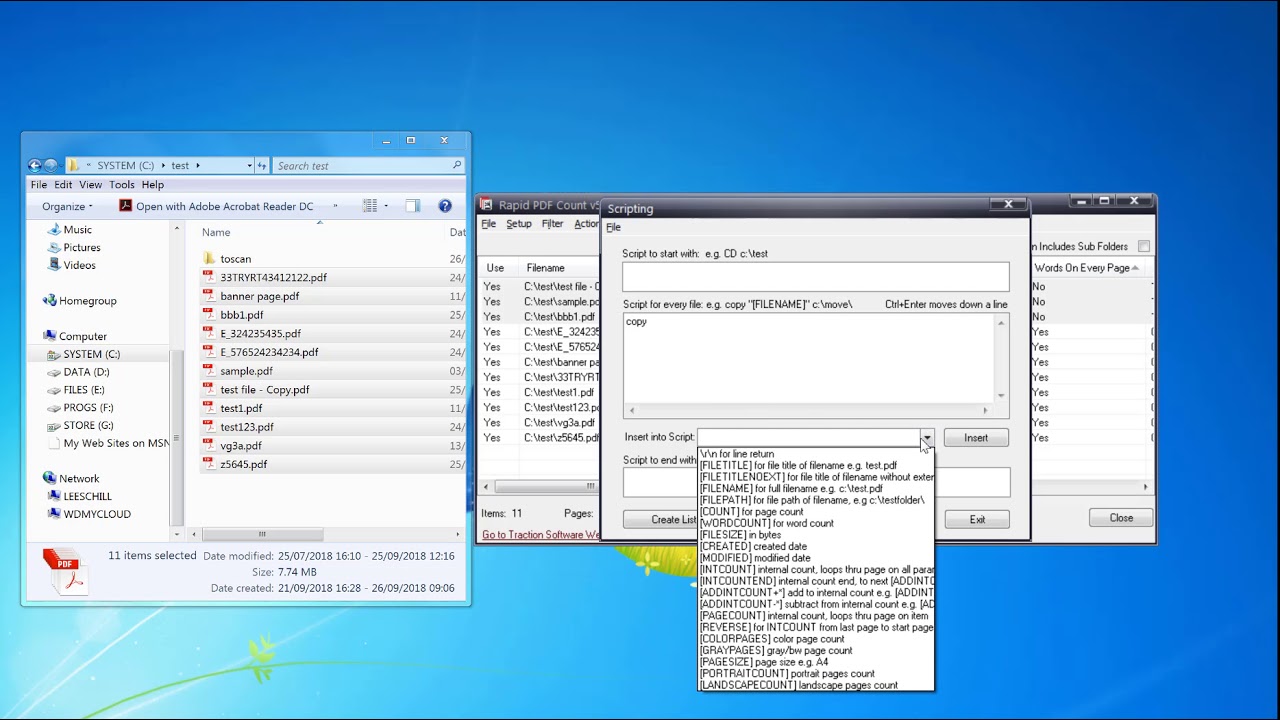Click the Name column header in Explorer
The image size is (1280, 720).
point(216,232)
